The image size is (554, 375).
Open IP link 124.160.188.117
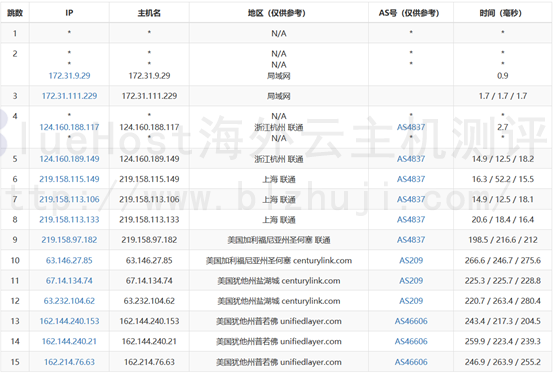(x=69, y=127)
